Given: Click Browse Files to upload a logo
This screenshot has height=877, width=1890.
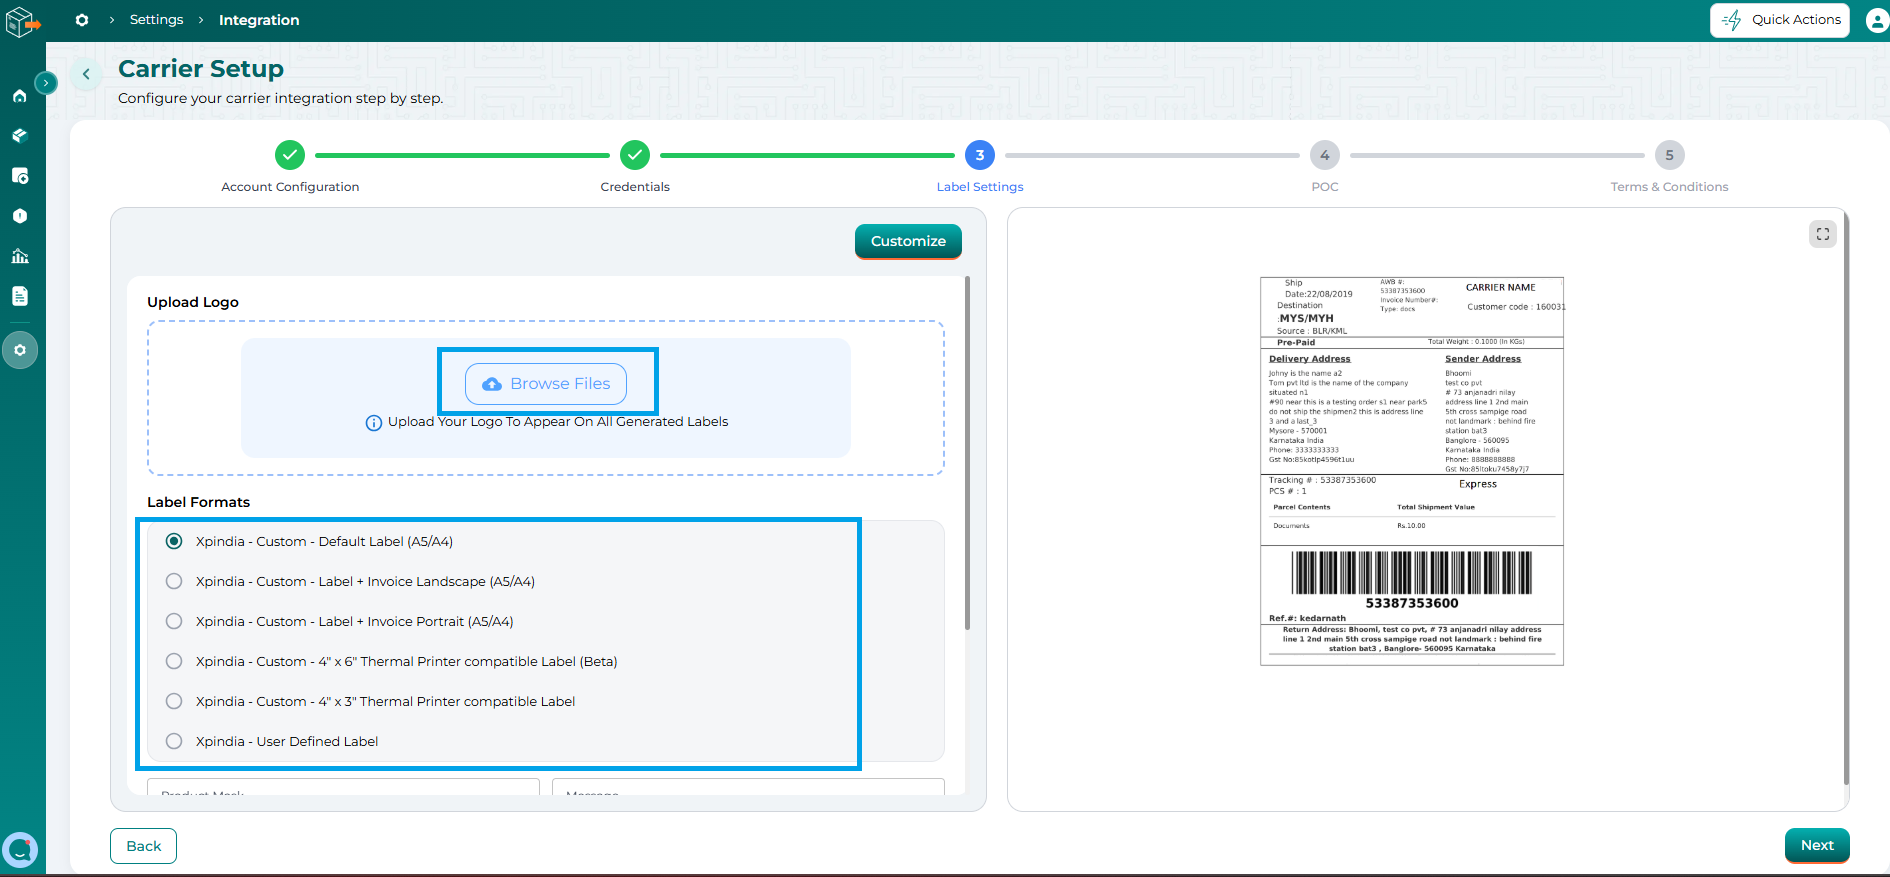Looking at the screenshot, I should [546, 384].
